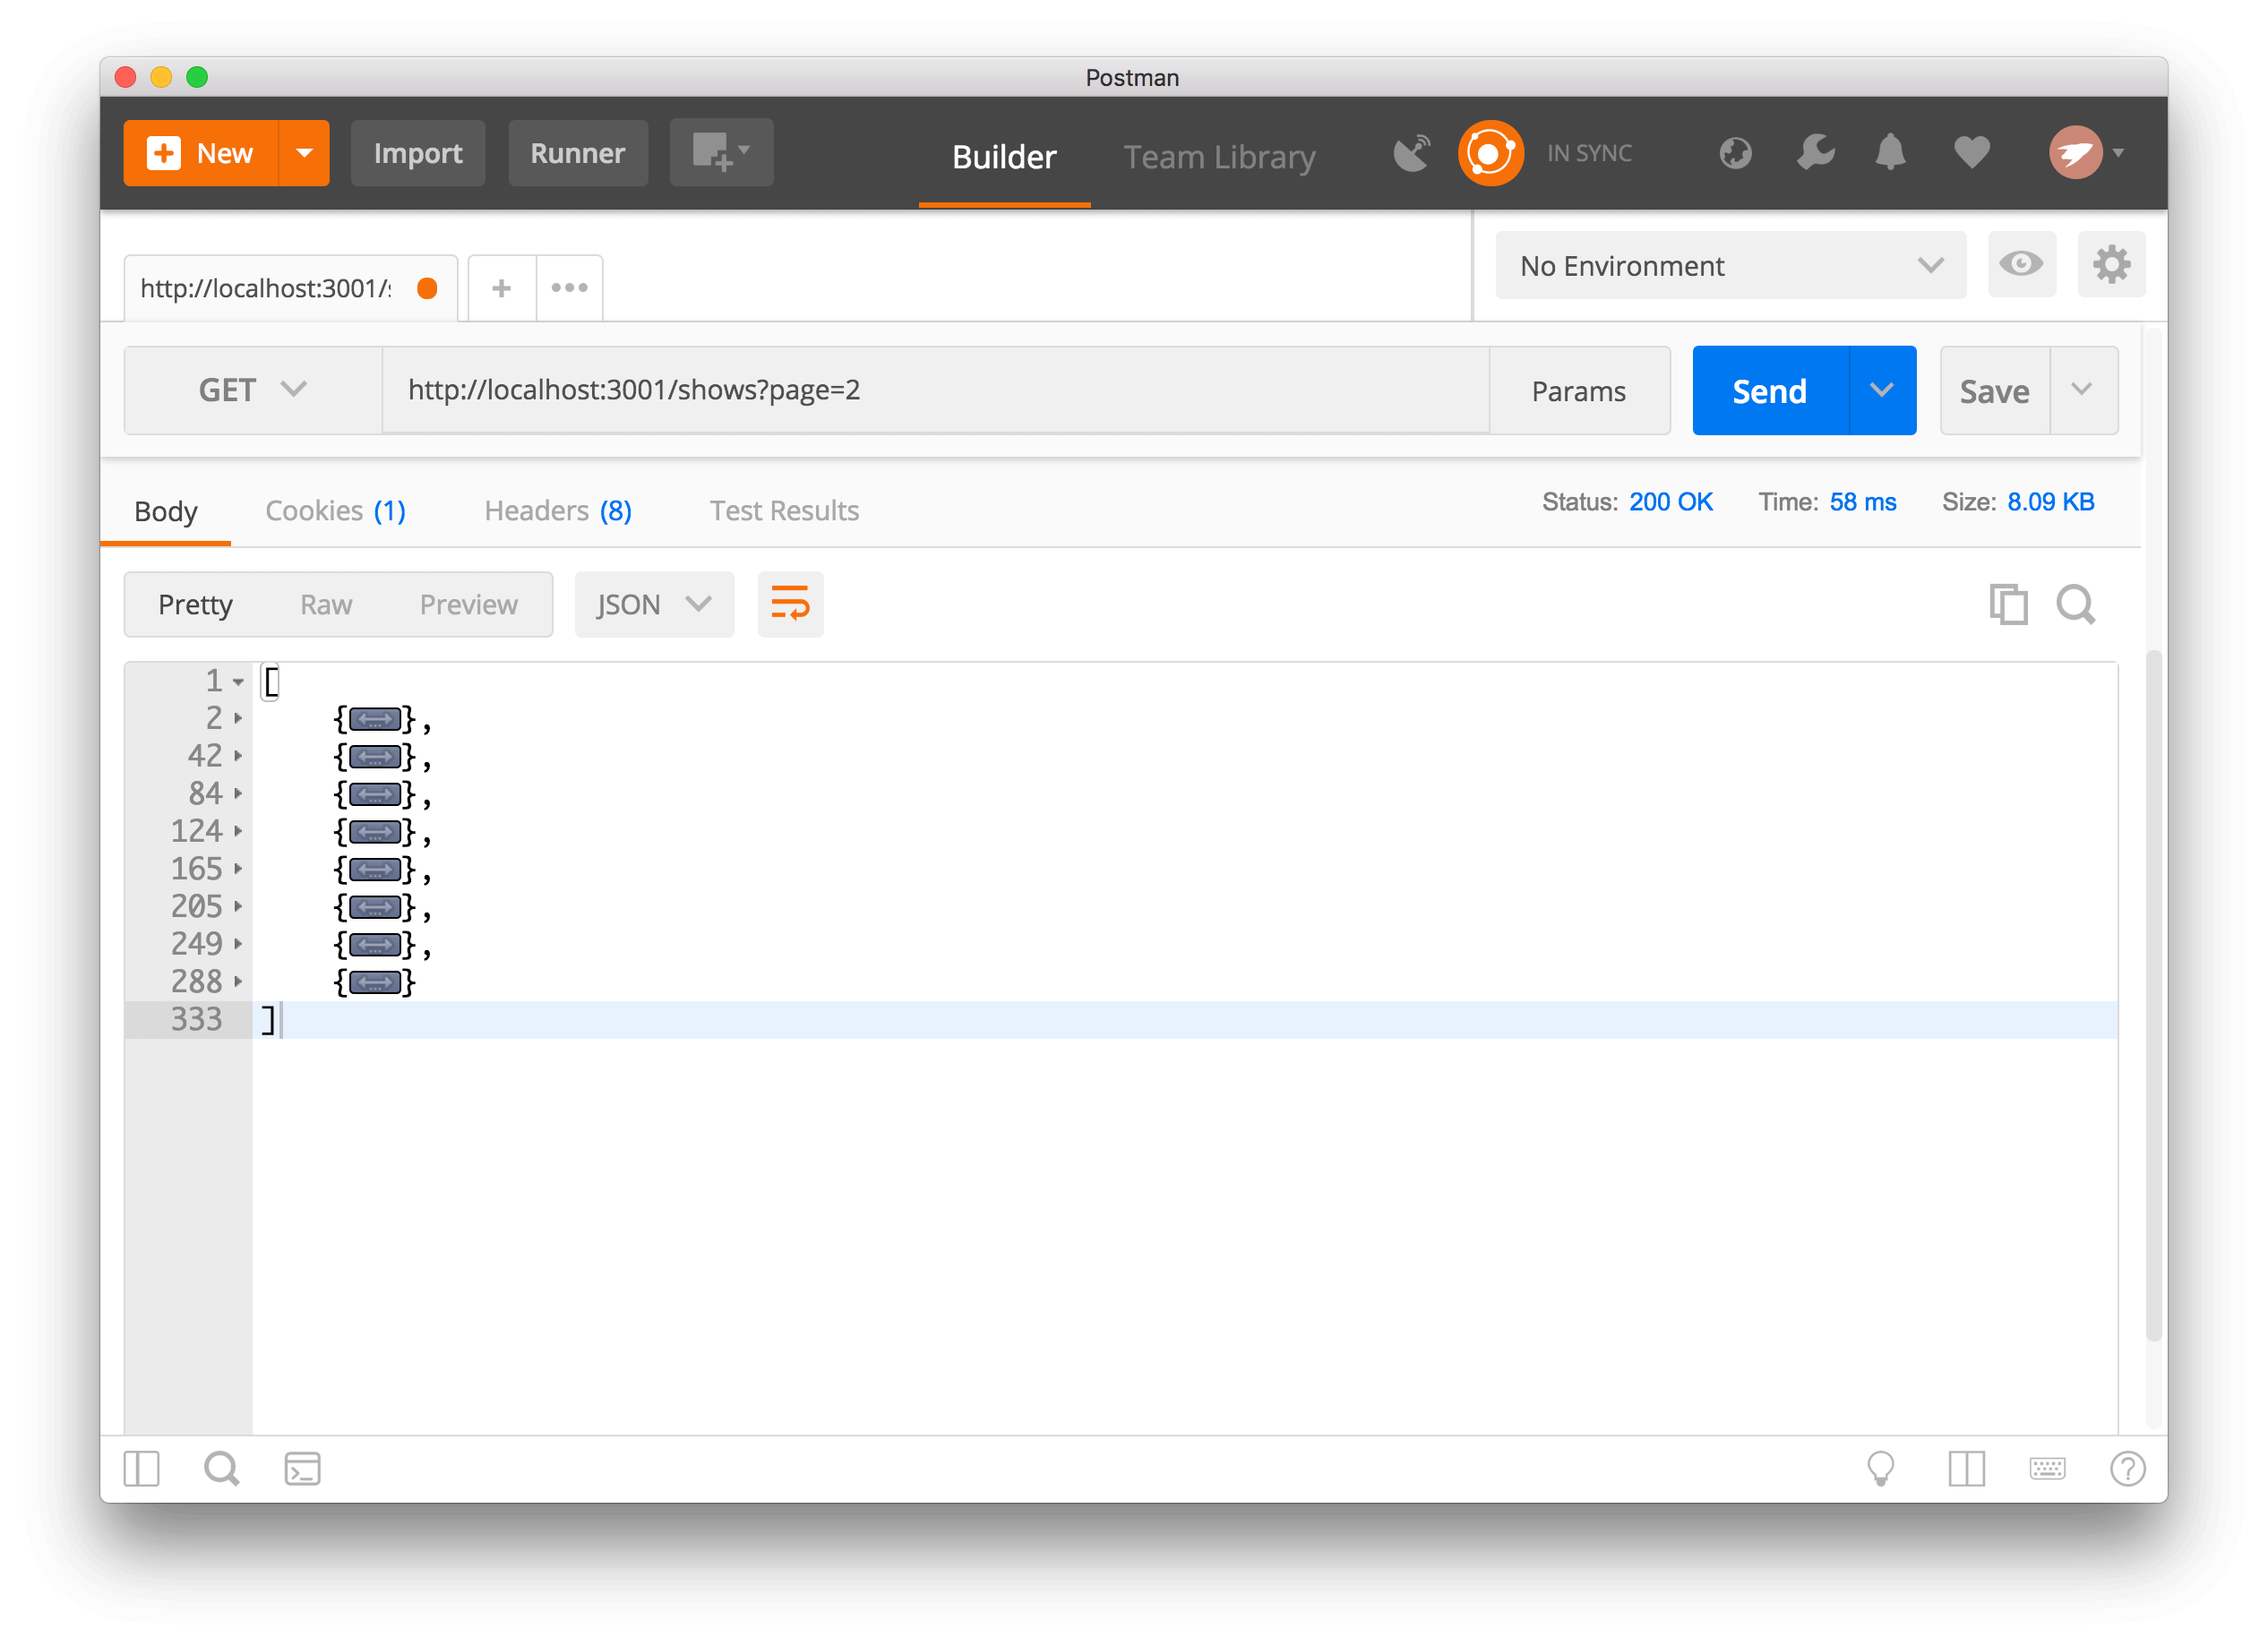Viewport: 2268px width, 1646px height.
Task: Open Find in the bottom status bar
Action: click(x=221, y=1469)
